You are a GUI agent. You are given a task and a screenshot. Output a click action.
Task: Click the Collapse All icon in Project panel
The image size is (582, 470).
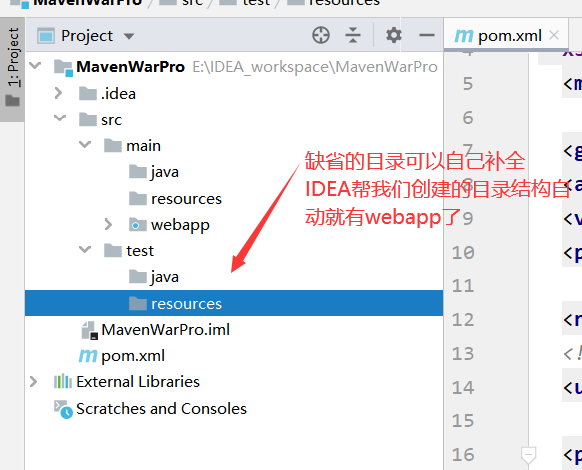(353, 36)
